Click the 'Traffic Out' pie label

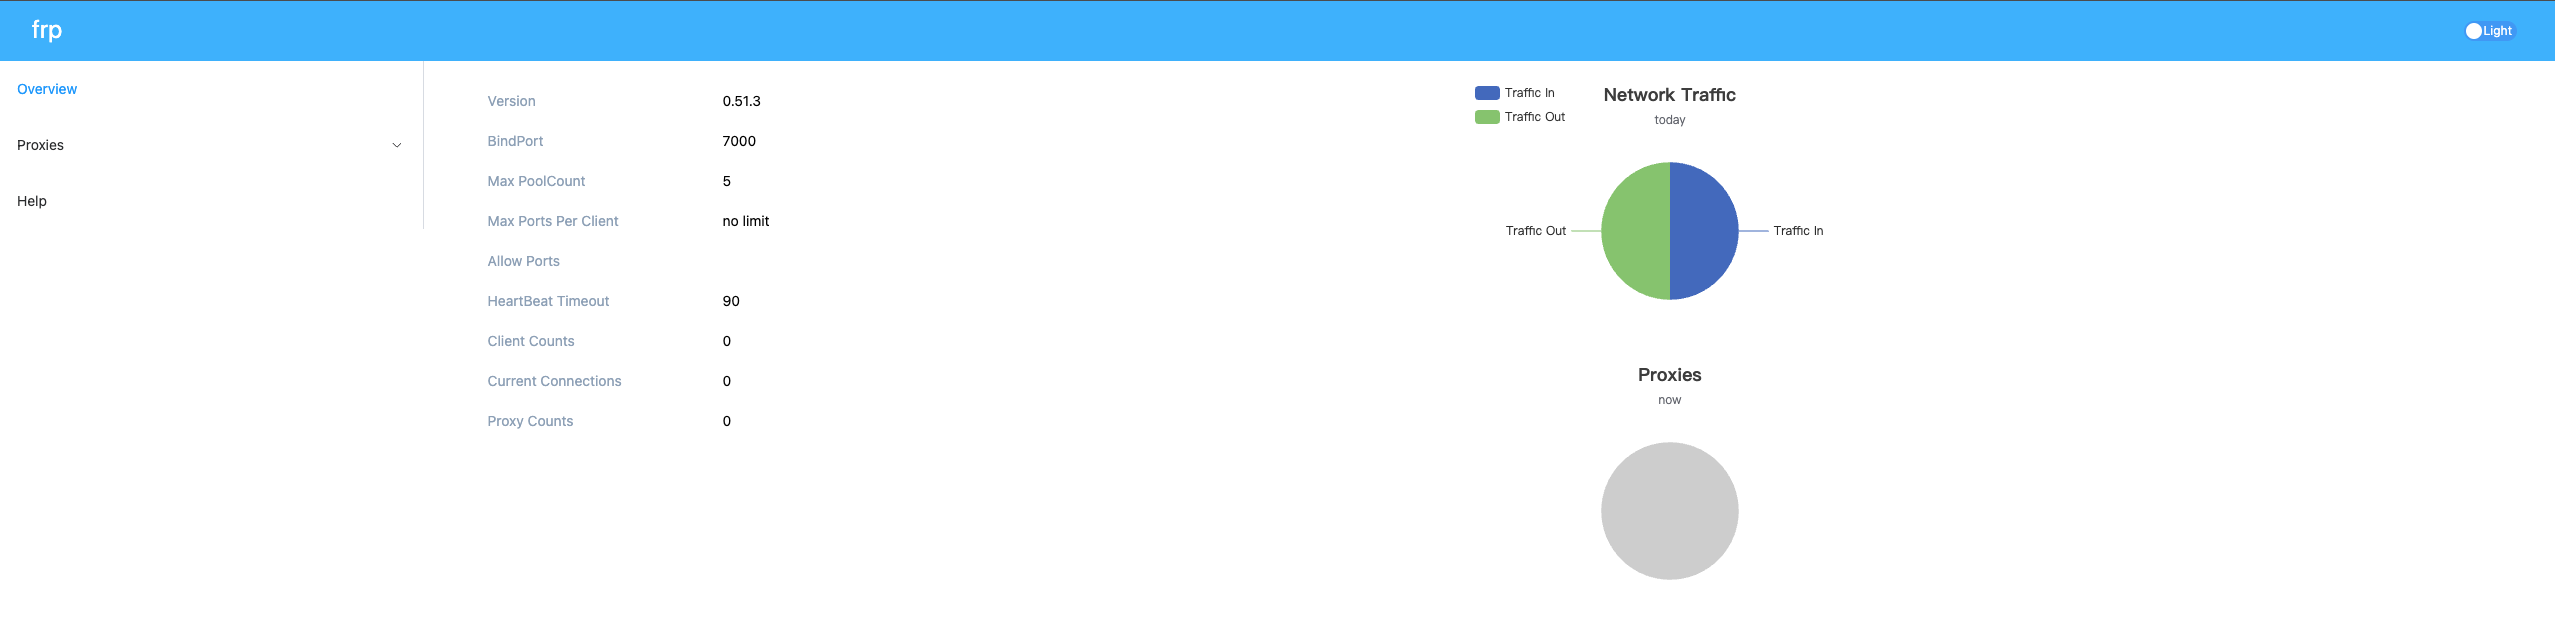pos(1536,231)
